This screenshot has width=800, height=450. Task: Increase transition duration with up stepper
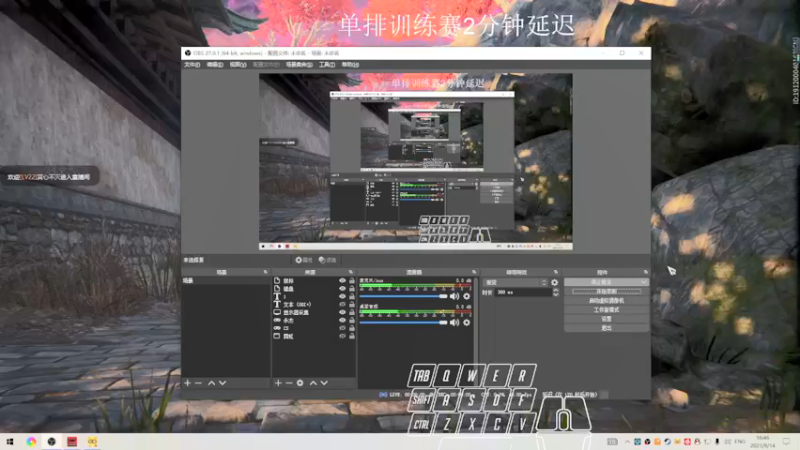click(x=556, y=290)
